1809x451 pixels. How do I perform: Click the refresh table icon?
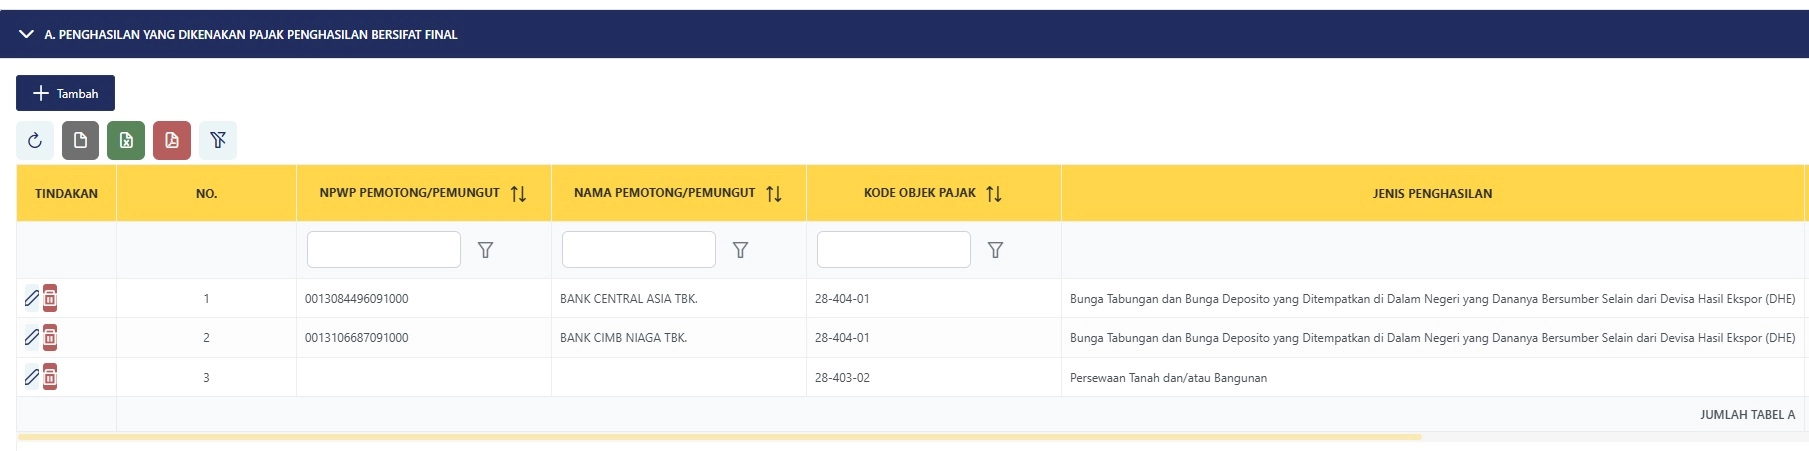coord(35,140)
